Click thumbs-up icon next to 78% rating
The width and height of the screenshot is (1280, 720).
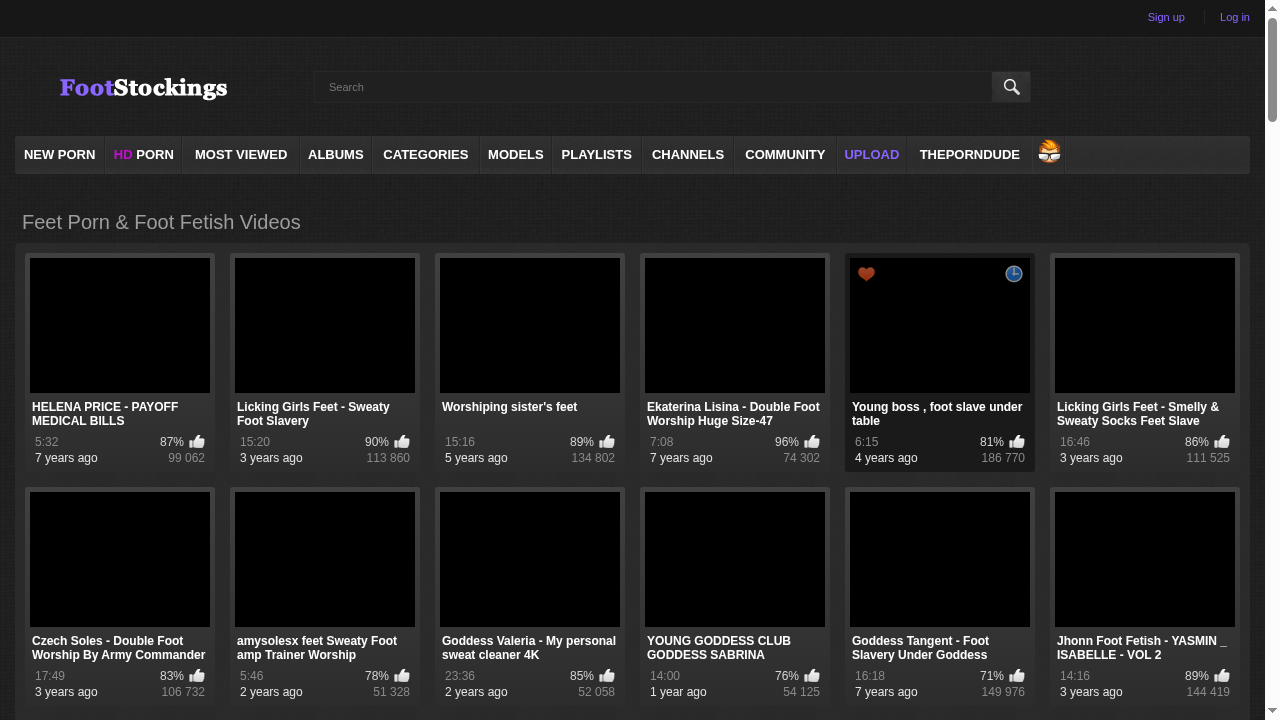(402, 676)
